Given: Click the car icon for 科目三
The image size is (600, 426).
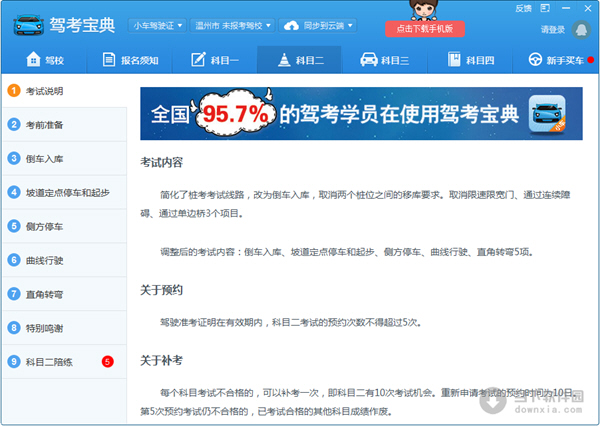Looking at the screenshot, I should (x=369, y=59).
